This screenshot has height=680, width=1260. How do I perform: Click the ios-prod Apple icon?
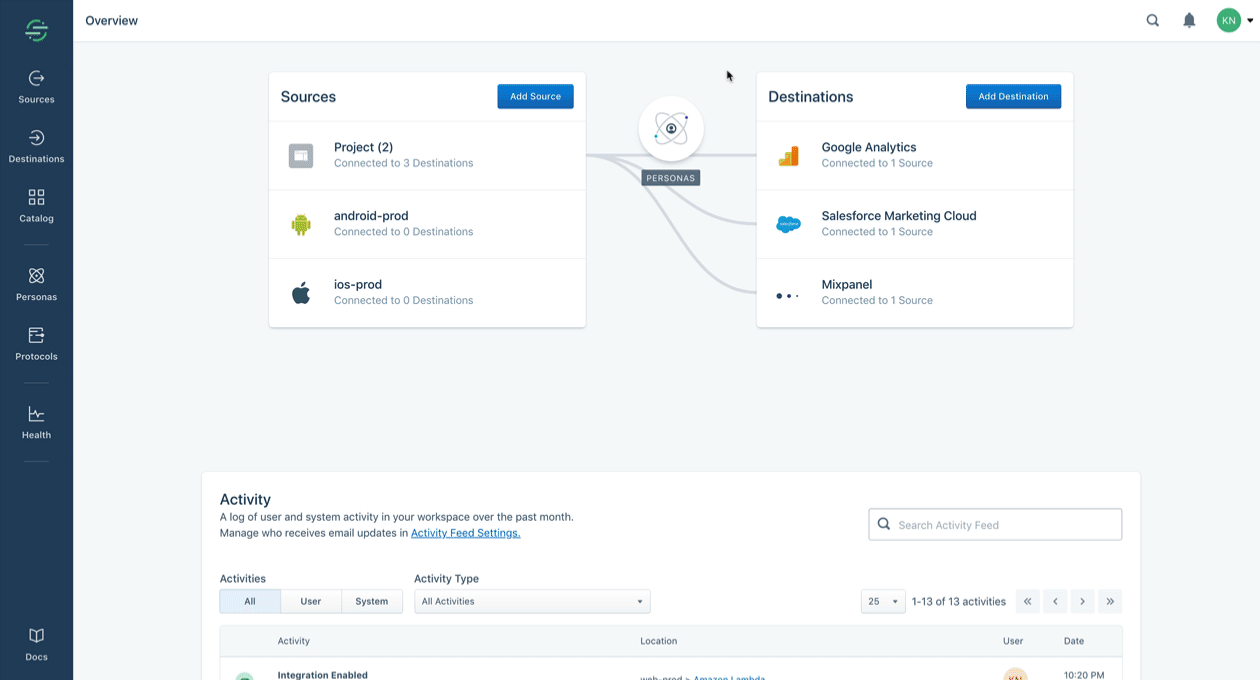(301, 292)
